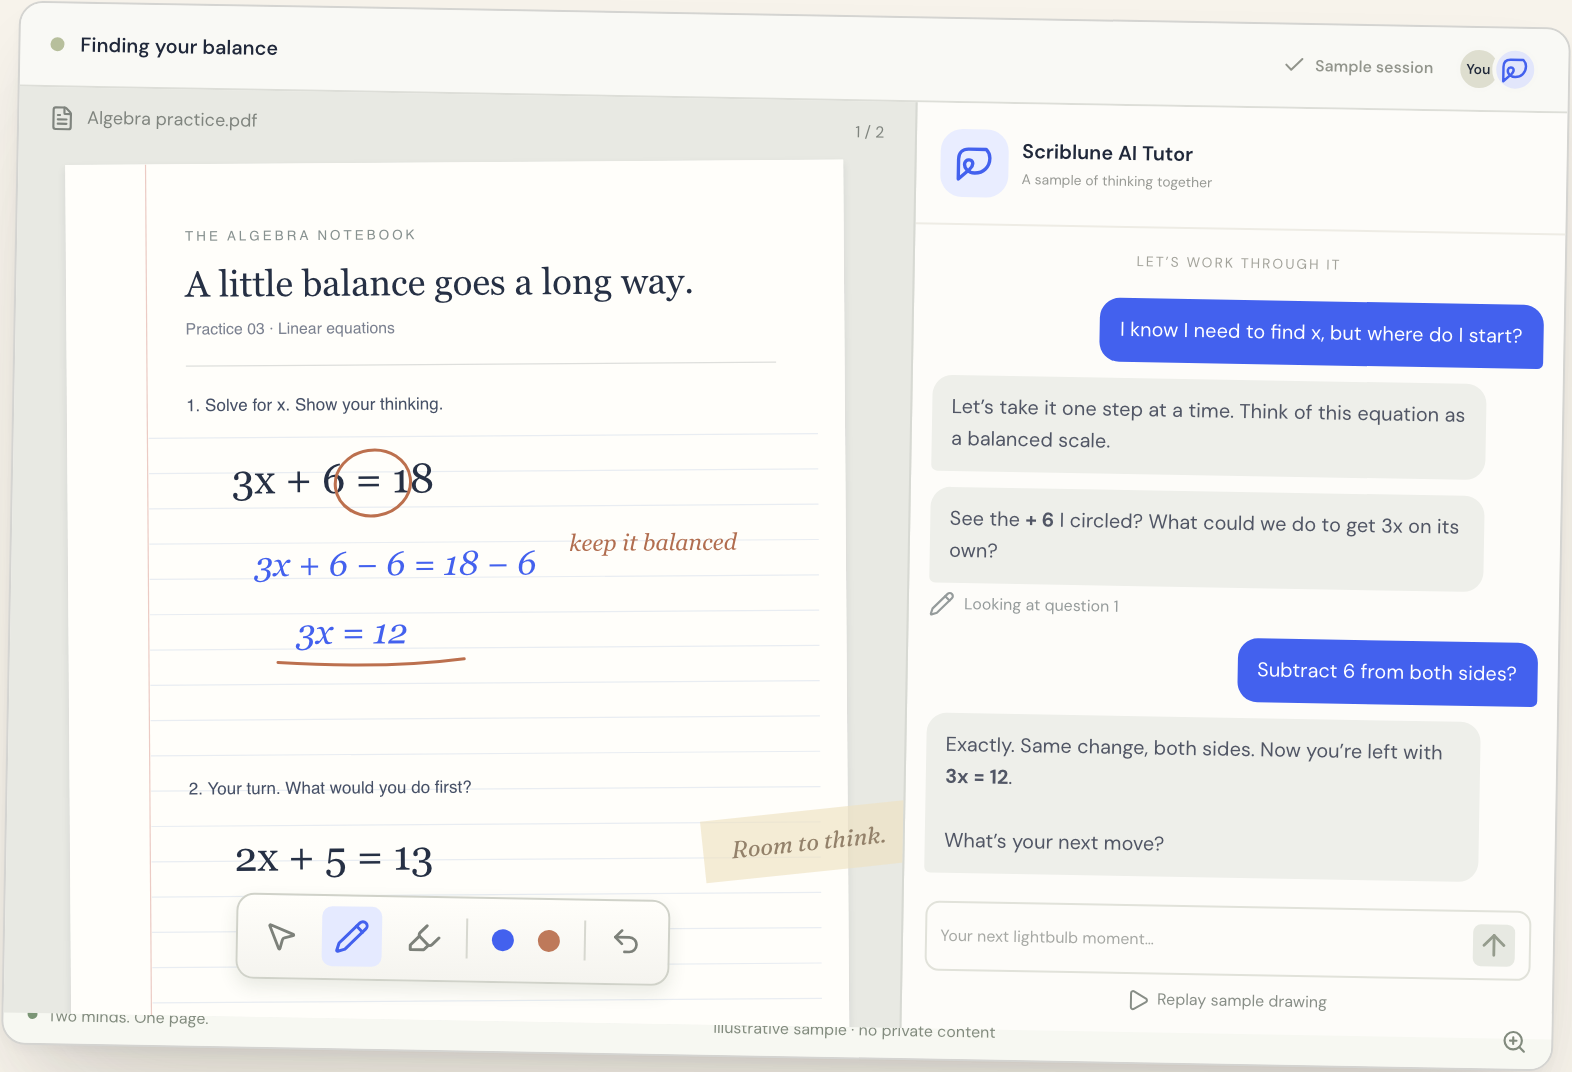Click the 'Looking at question 1' status text
This screenshot has height=1072, width=1572.
tap(1041, 605)
